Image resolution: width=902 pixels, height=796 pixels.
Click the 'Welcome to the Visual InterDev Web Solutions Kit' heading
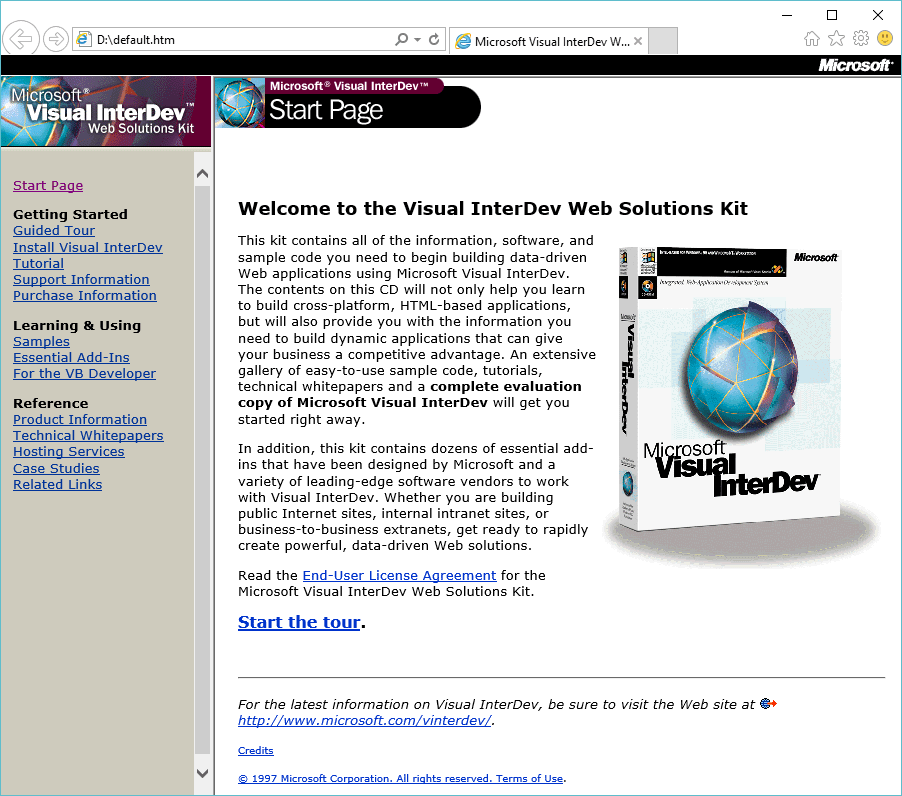pyautogui.click(x=493, y=208)
